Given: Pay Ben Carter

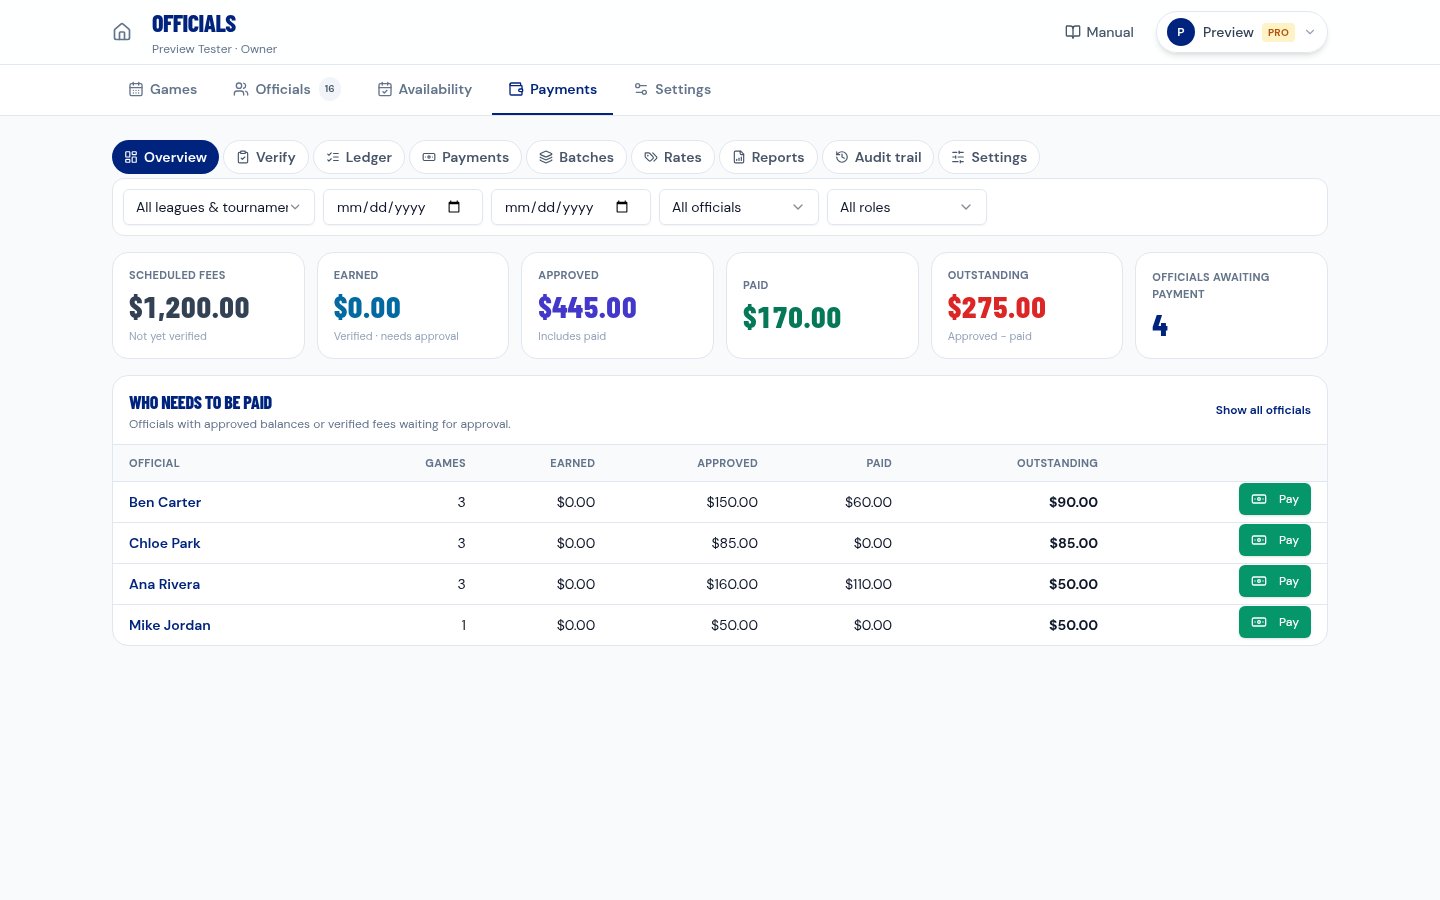Looking at the screenshot, I should click(x=1275, y=499).
